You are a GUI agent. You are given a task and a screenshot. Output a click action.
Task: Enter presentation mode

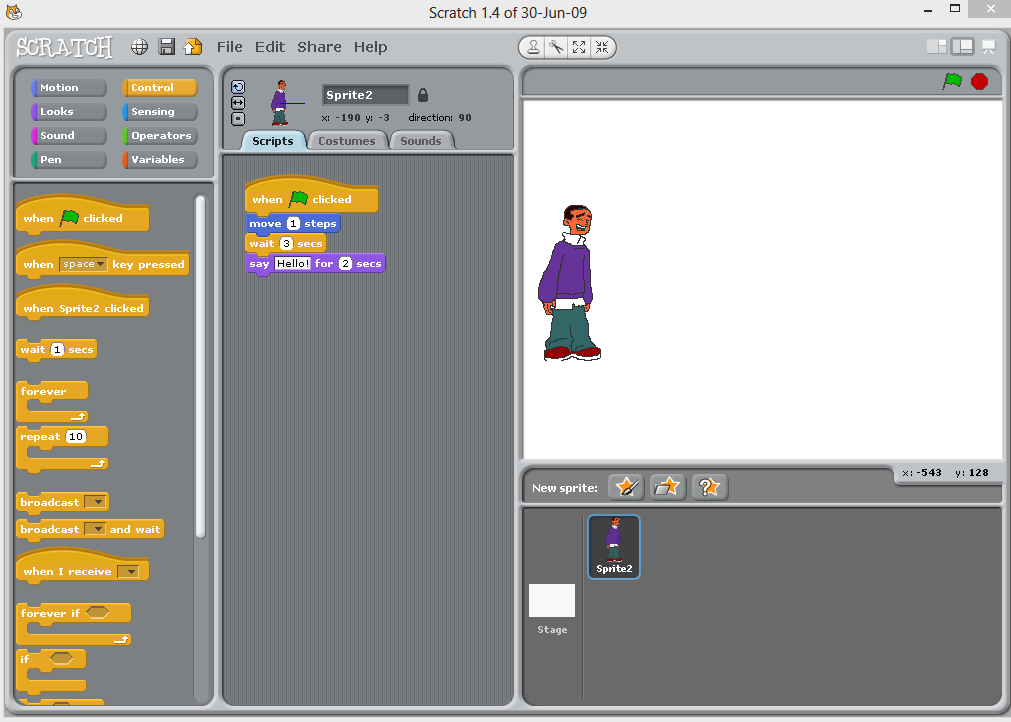click(x=988, y=46)
